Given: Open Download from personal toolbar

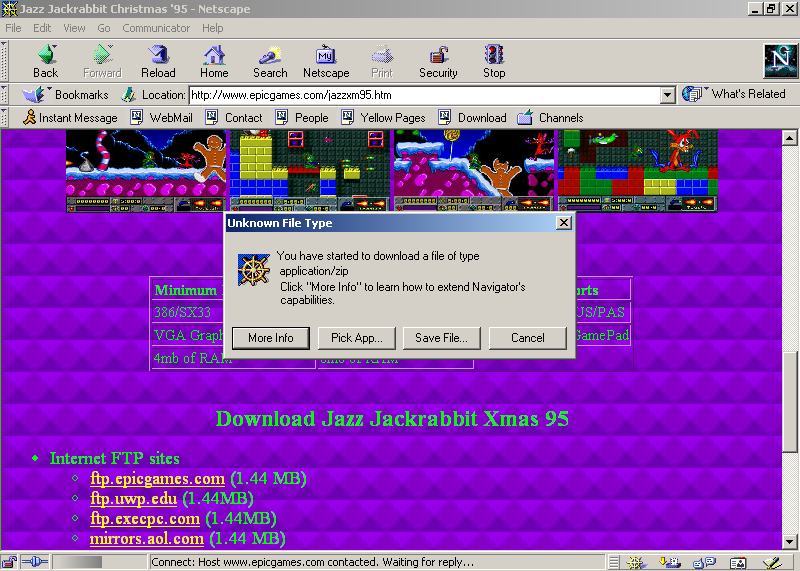Looking at the screenshot, I should tap(472, 118).
